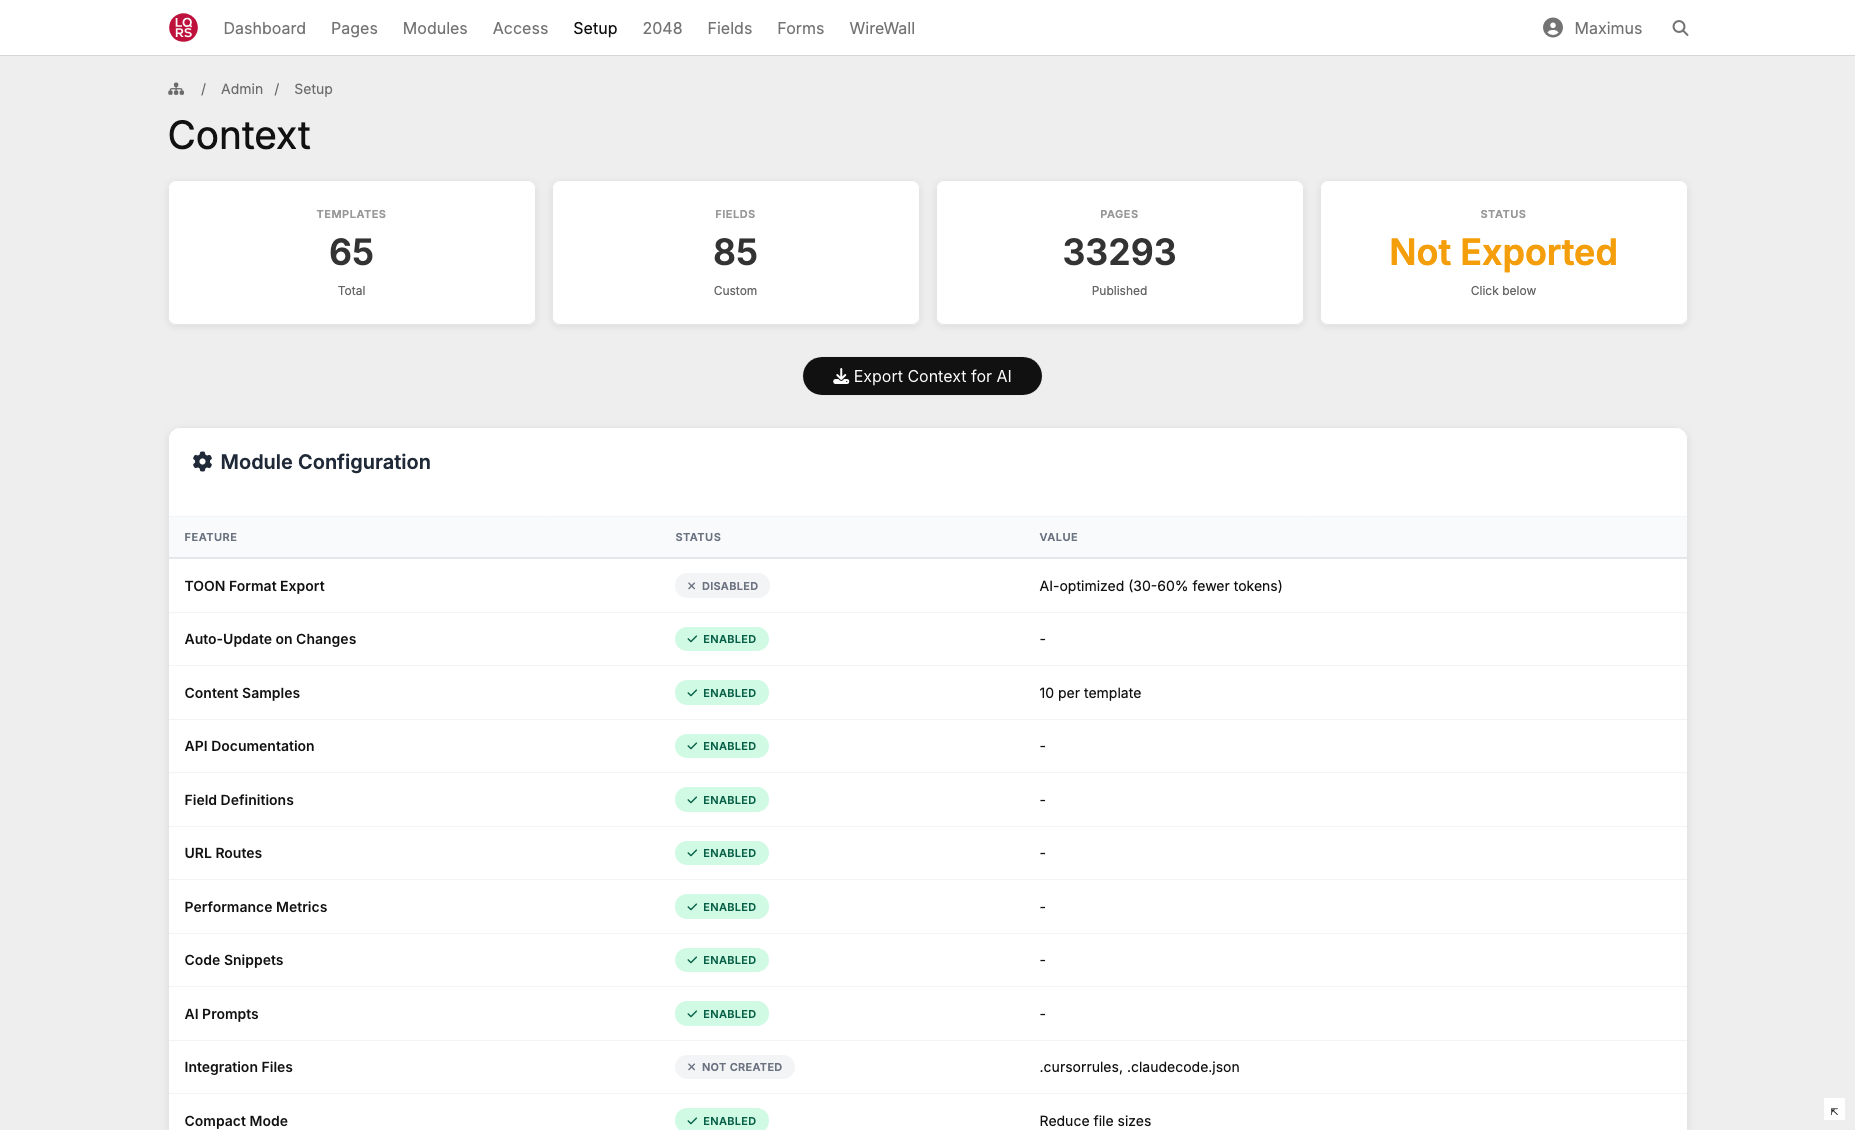Image resolution: width=1855 pixels, height=1130 pixels.
Task: Click the small arrow icon at bottom-right corner
Action: [1834, 1111]
